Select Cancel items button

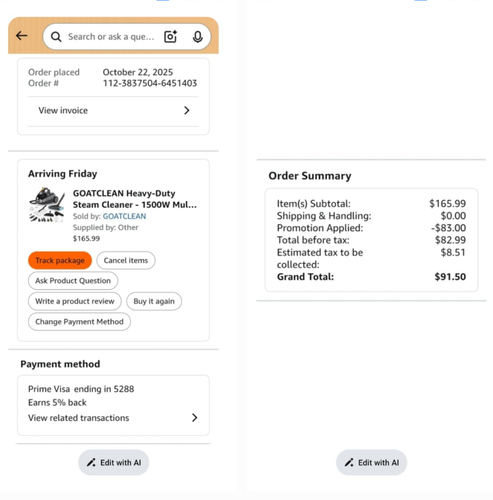pos(126,260)
